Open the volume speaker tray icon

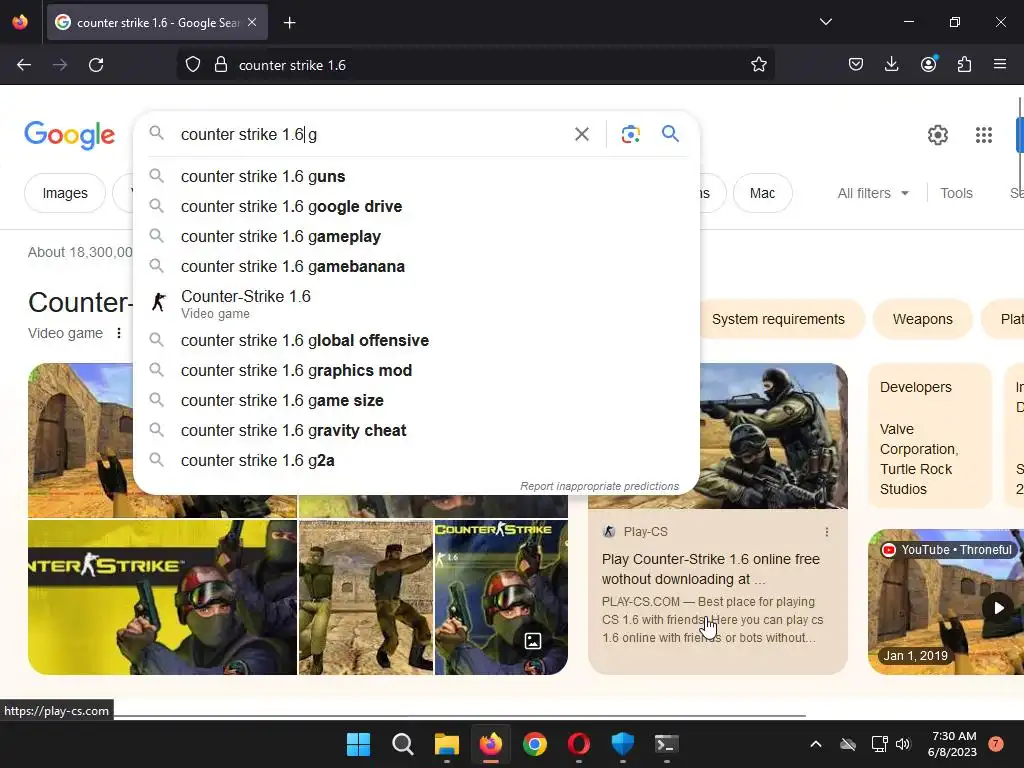click(x=903, y=744)
